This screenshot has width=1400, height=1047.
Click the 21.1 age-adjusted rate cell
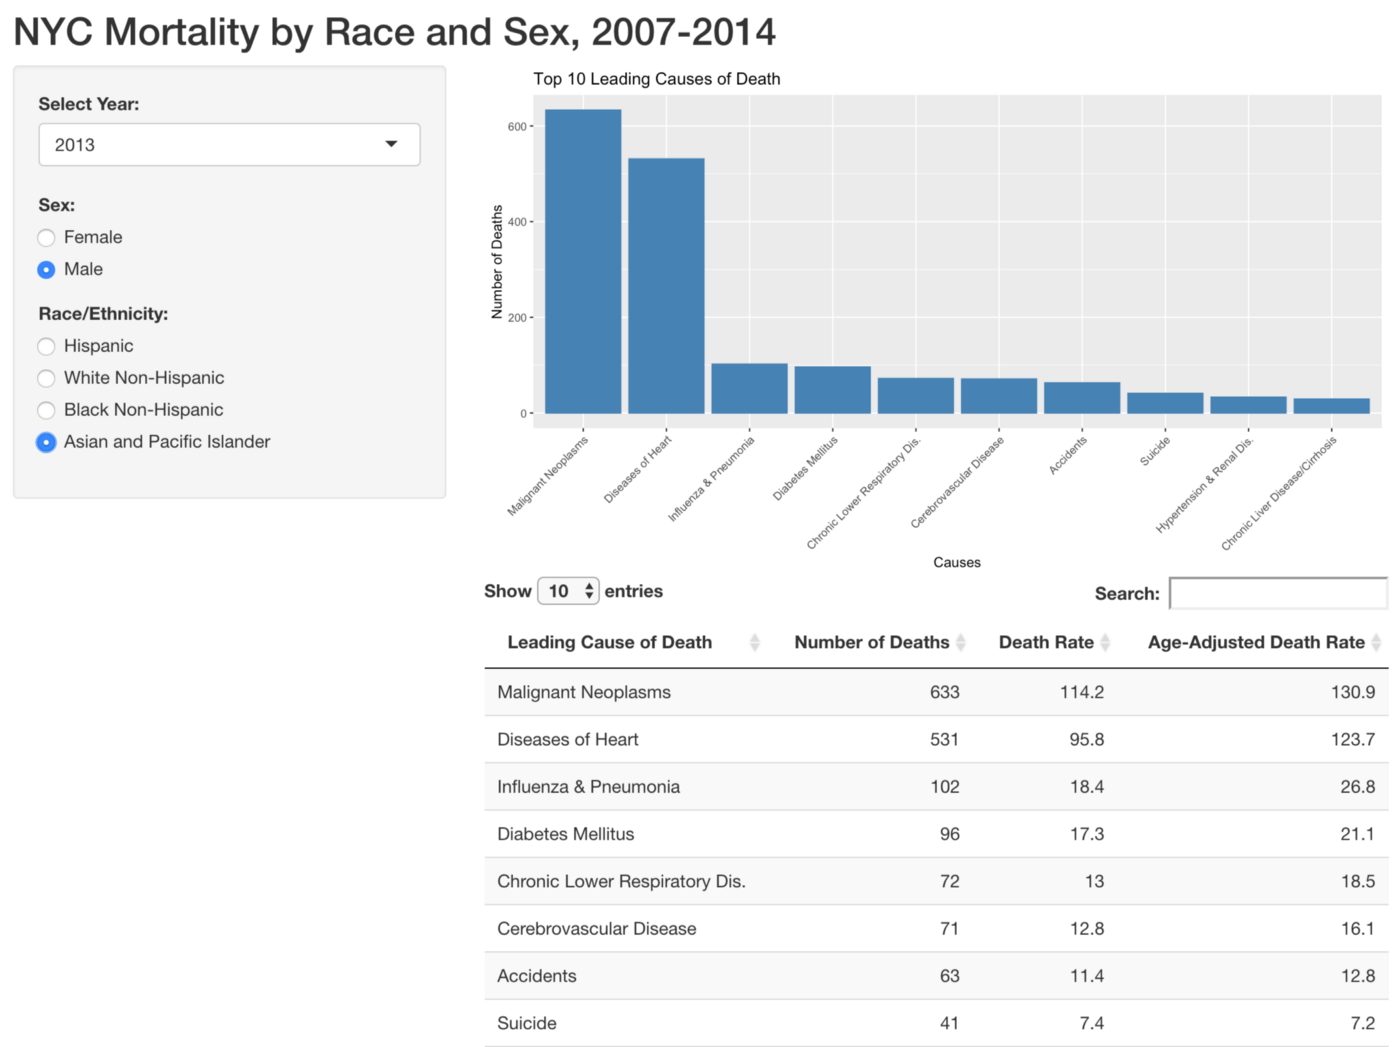tap(1358, 834)
